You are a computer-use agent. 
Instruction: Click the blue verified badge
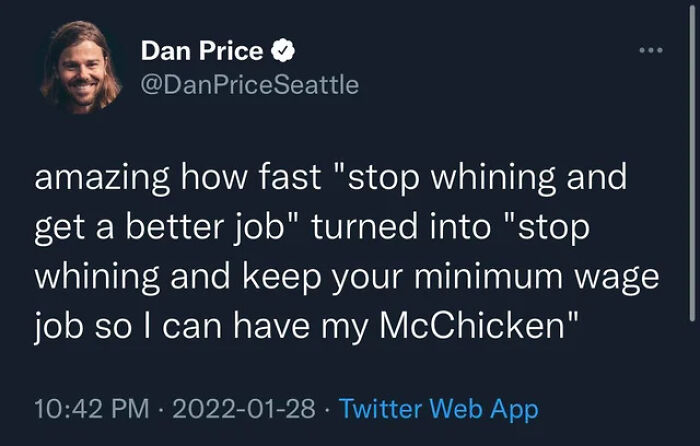coord(283,50)
